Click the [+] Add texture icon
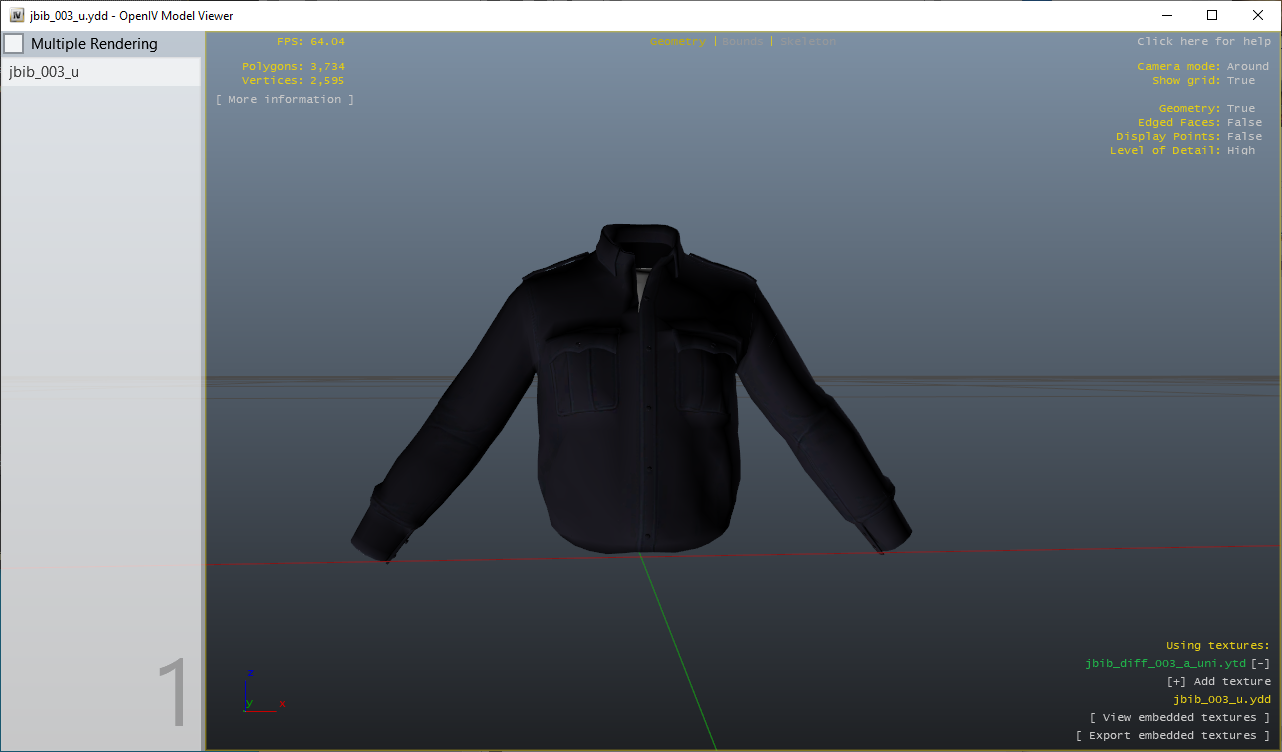This screenshot has height=752, width=1282. (1176, 681)
